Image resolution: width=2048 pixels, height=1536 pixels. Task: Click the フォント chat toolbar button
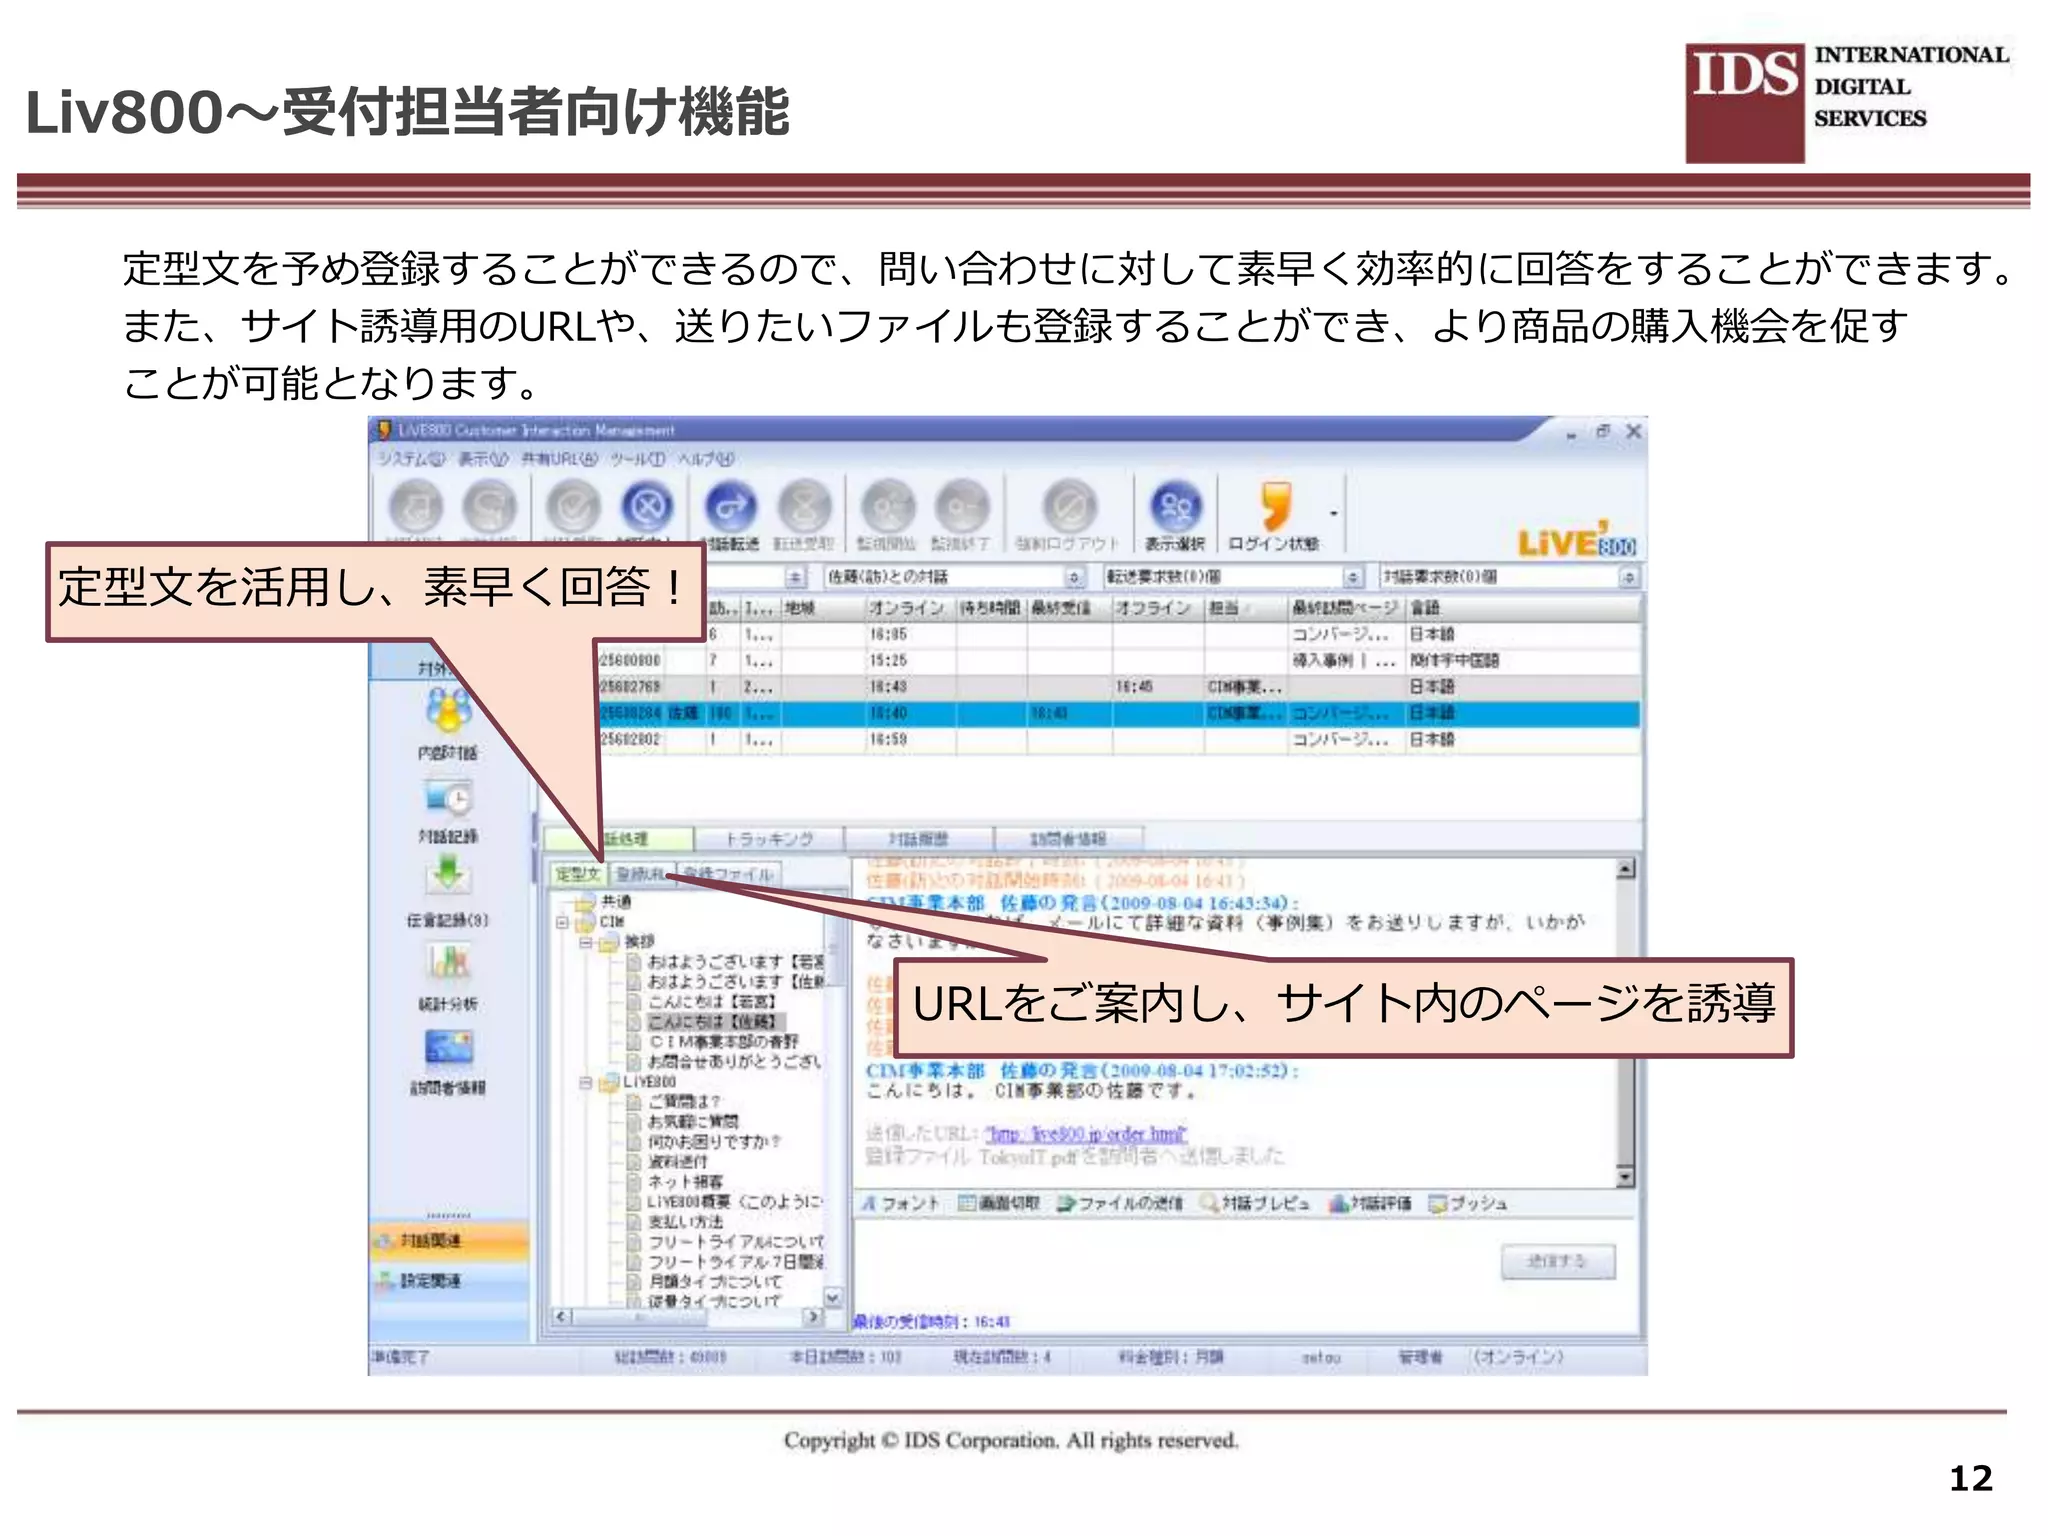coord(901,1203)
